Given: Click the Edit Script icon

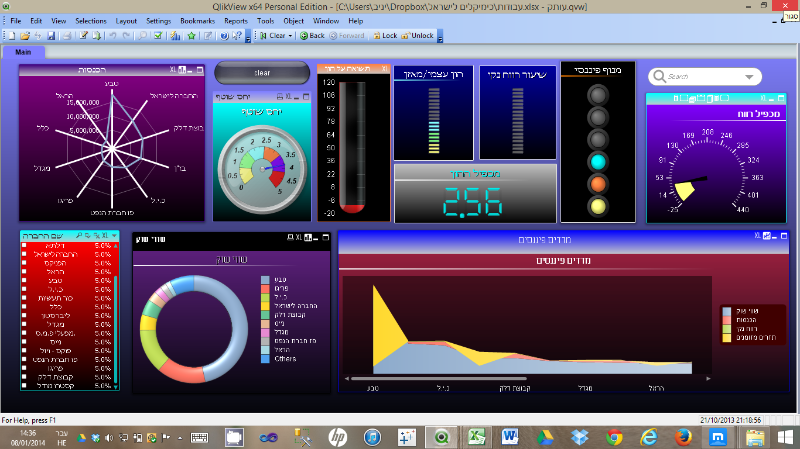Looking at the screenshot, I should 83,36.
